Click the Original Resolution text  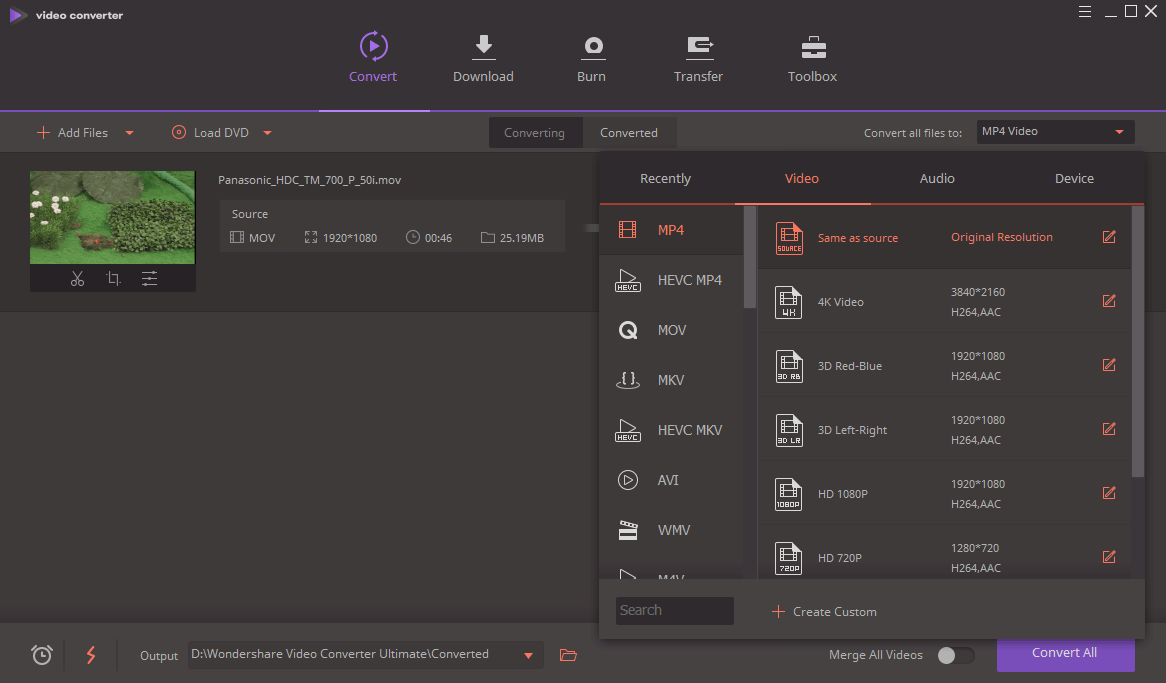click(1002, 237)
